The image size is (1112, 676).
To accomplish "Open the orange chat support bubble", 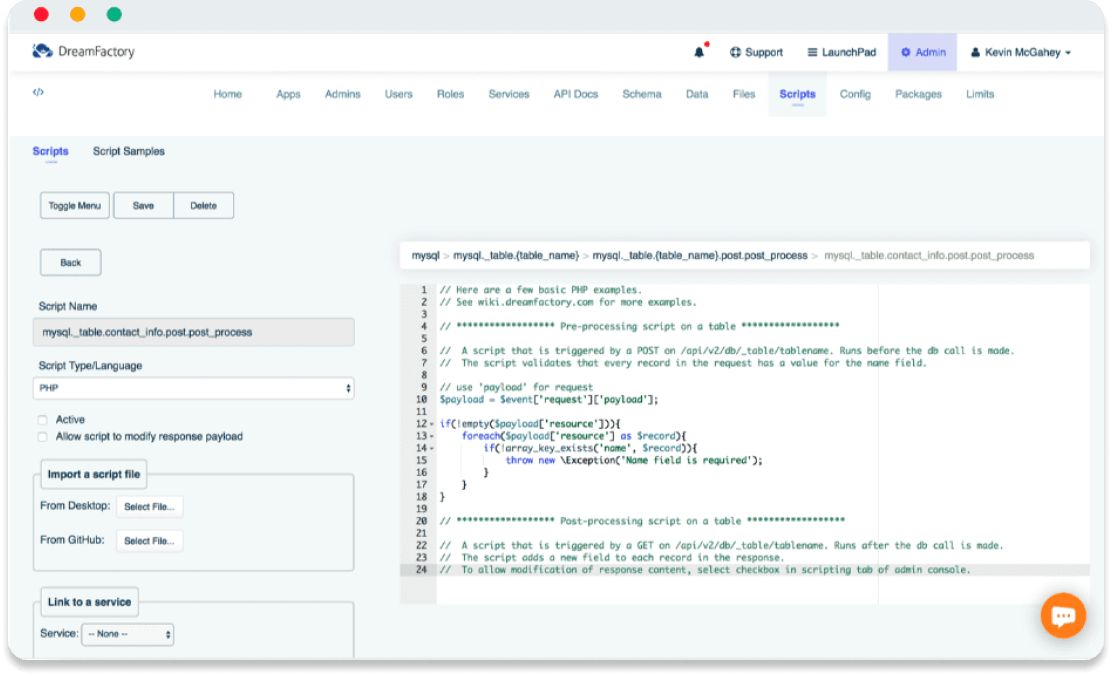I will (x=1063, y=616).
